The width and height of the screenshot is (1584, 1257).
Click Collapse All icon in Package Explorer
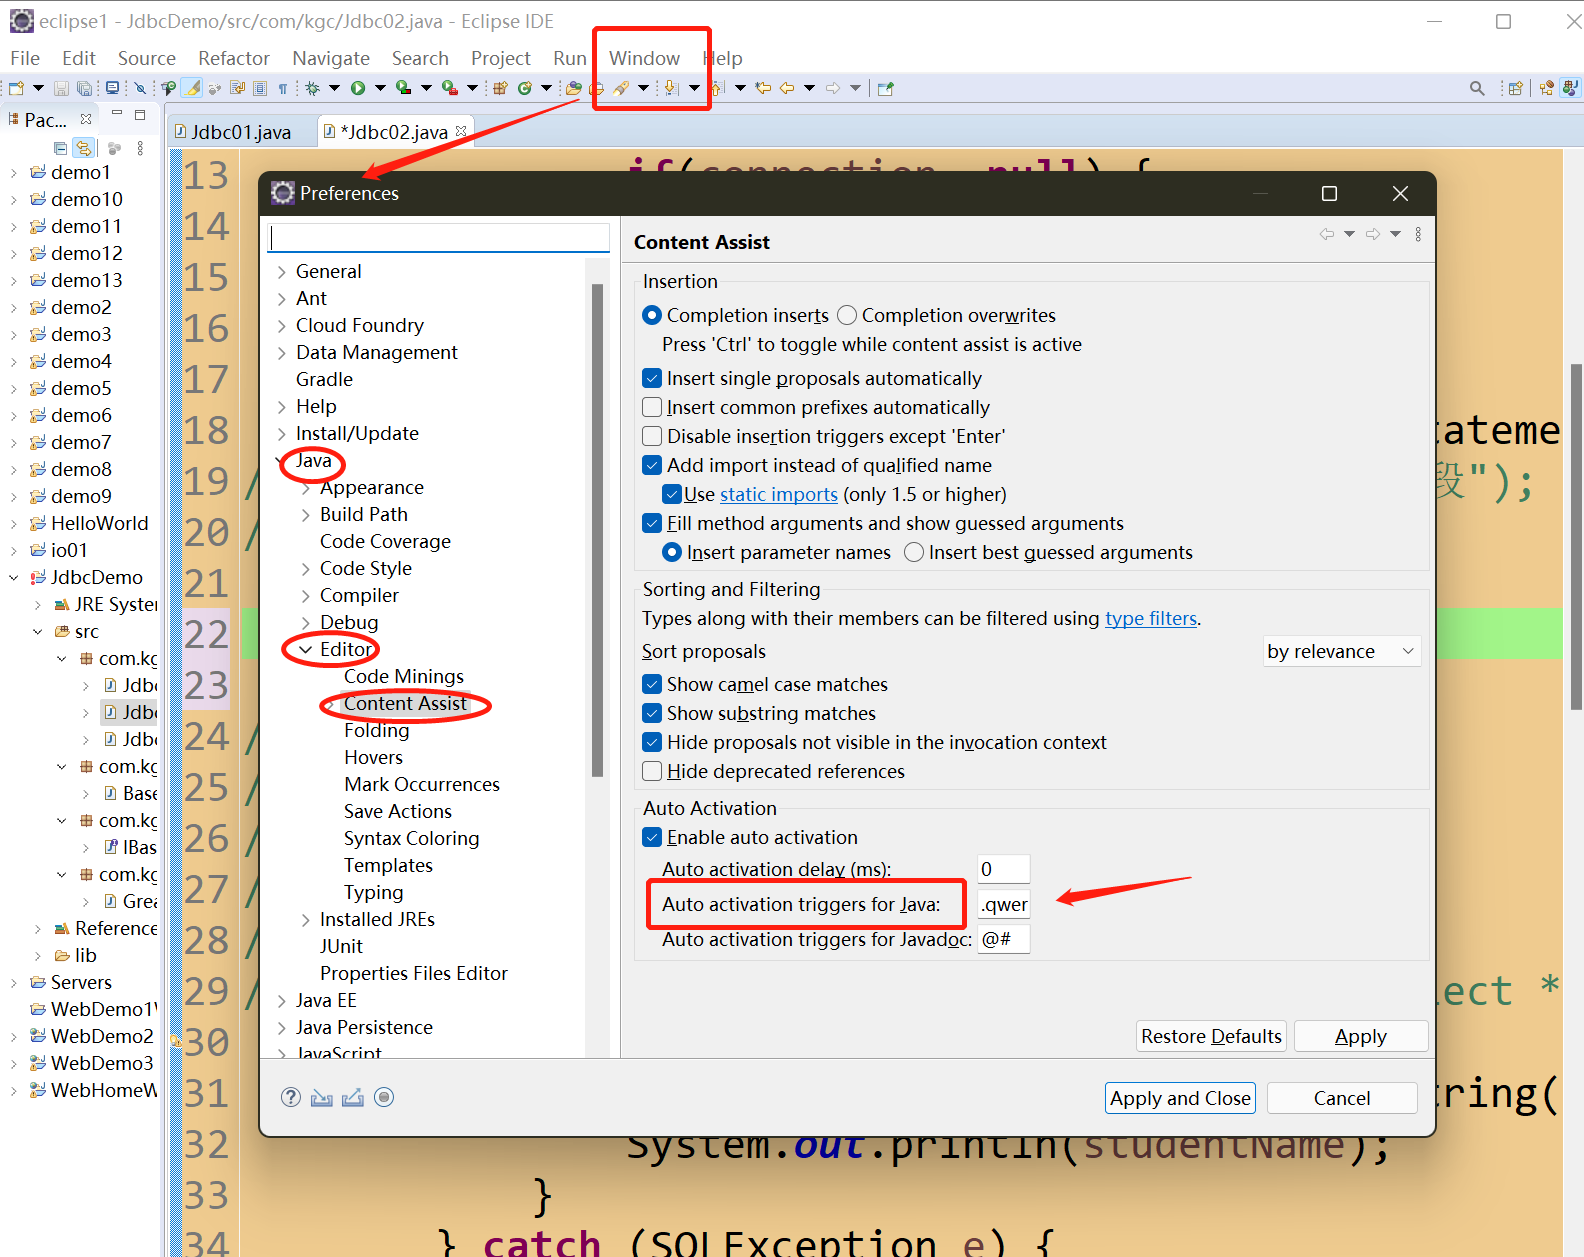click(60, 148)
